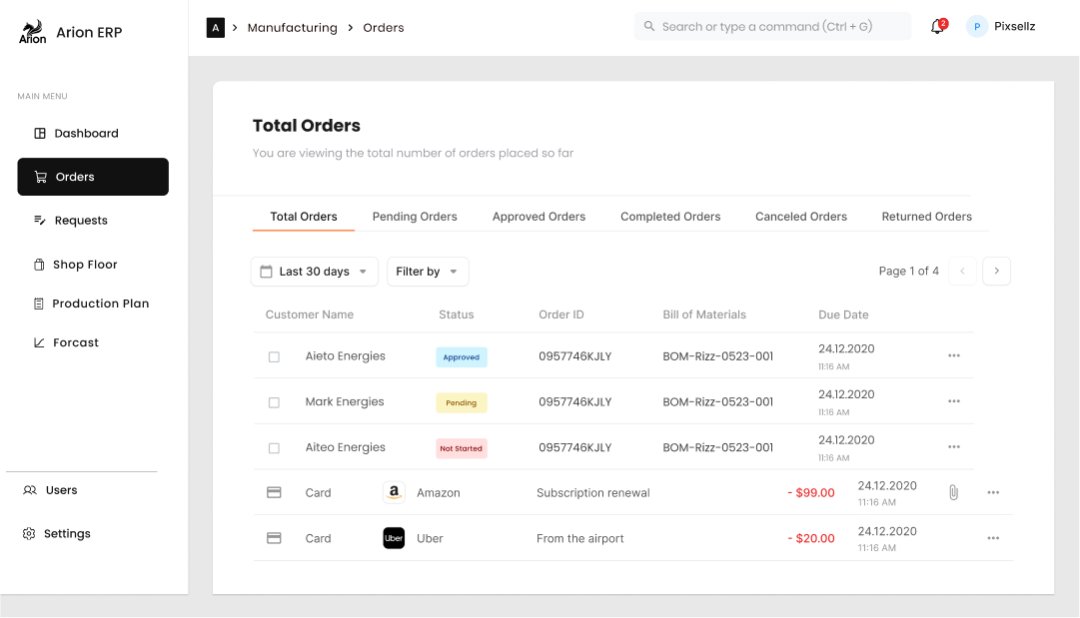Open notifications bell icon
This screenshot has height=618, width=1080.
click(x=938, y=26)
